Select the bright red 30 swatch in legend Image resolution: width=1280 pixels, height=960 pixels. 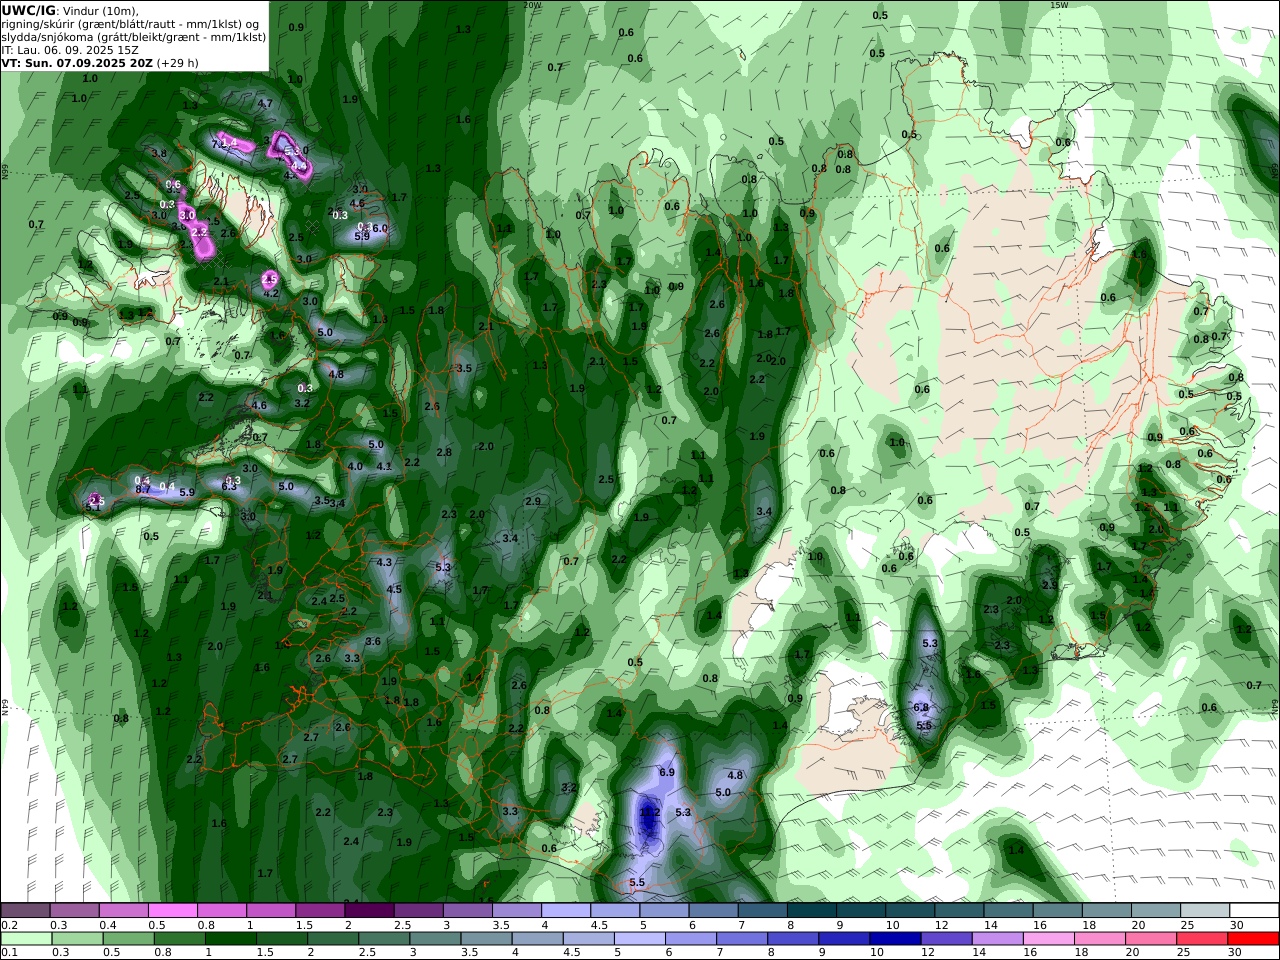[x=1255, y=939]
